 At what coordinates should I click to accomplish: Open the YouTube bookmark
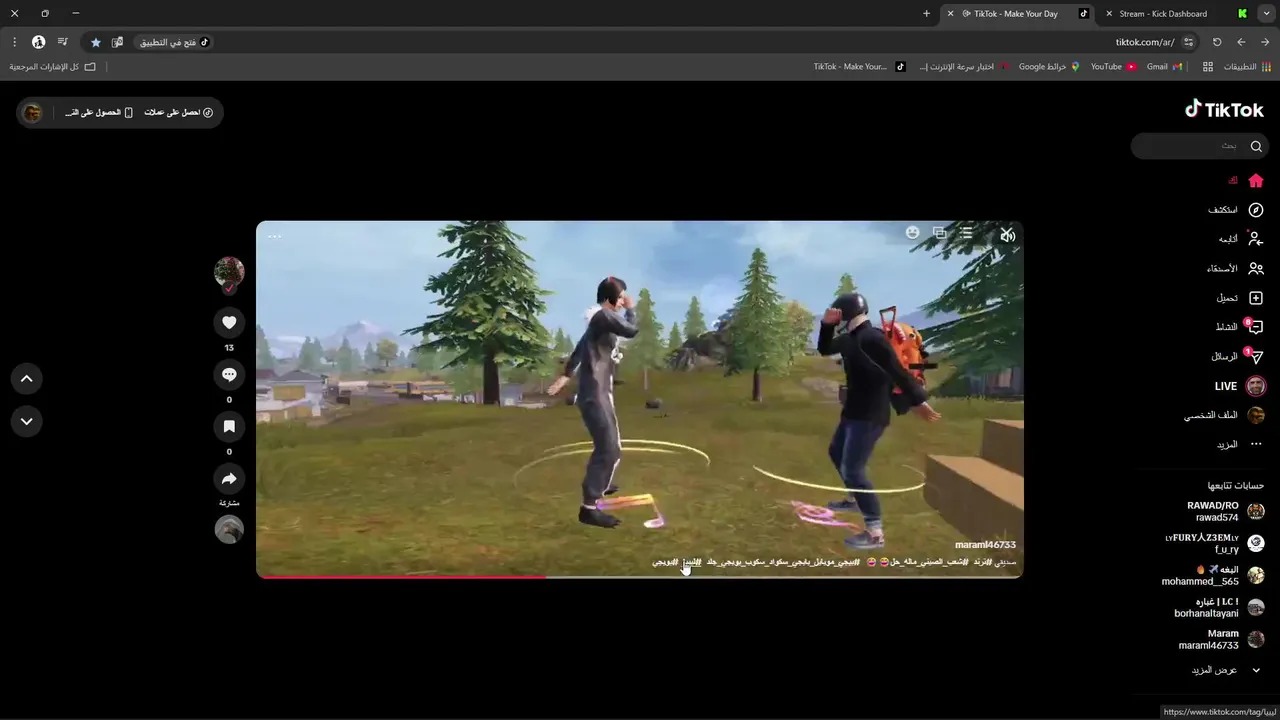[x=1113, y=67]
